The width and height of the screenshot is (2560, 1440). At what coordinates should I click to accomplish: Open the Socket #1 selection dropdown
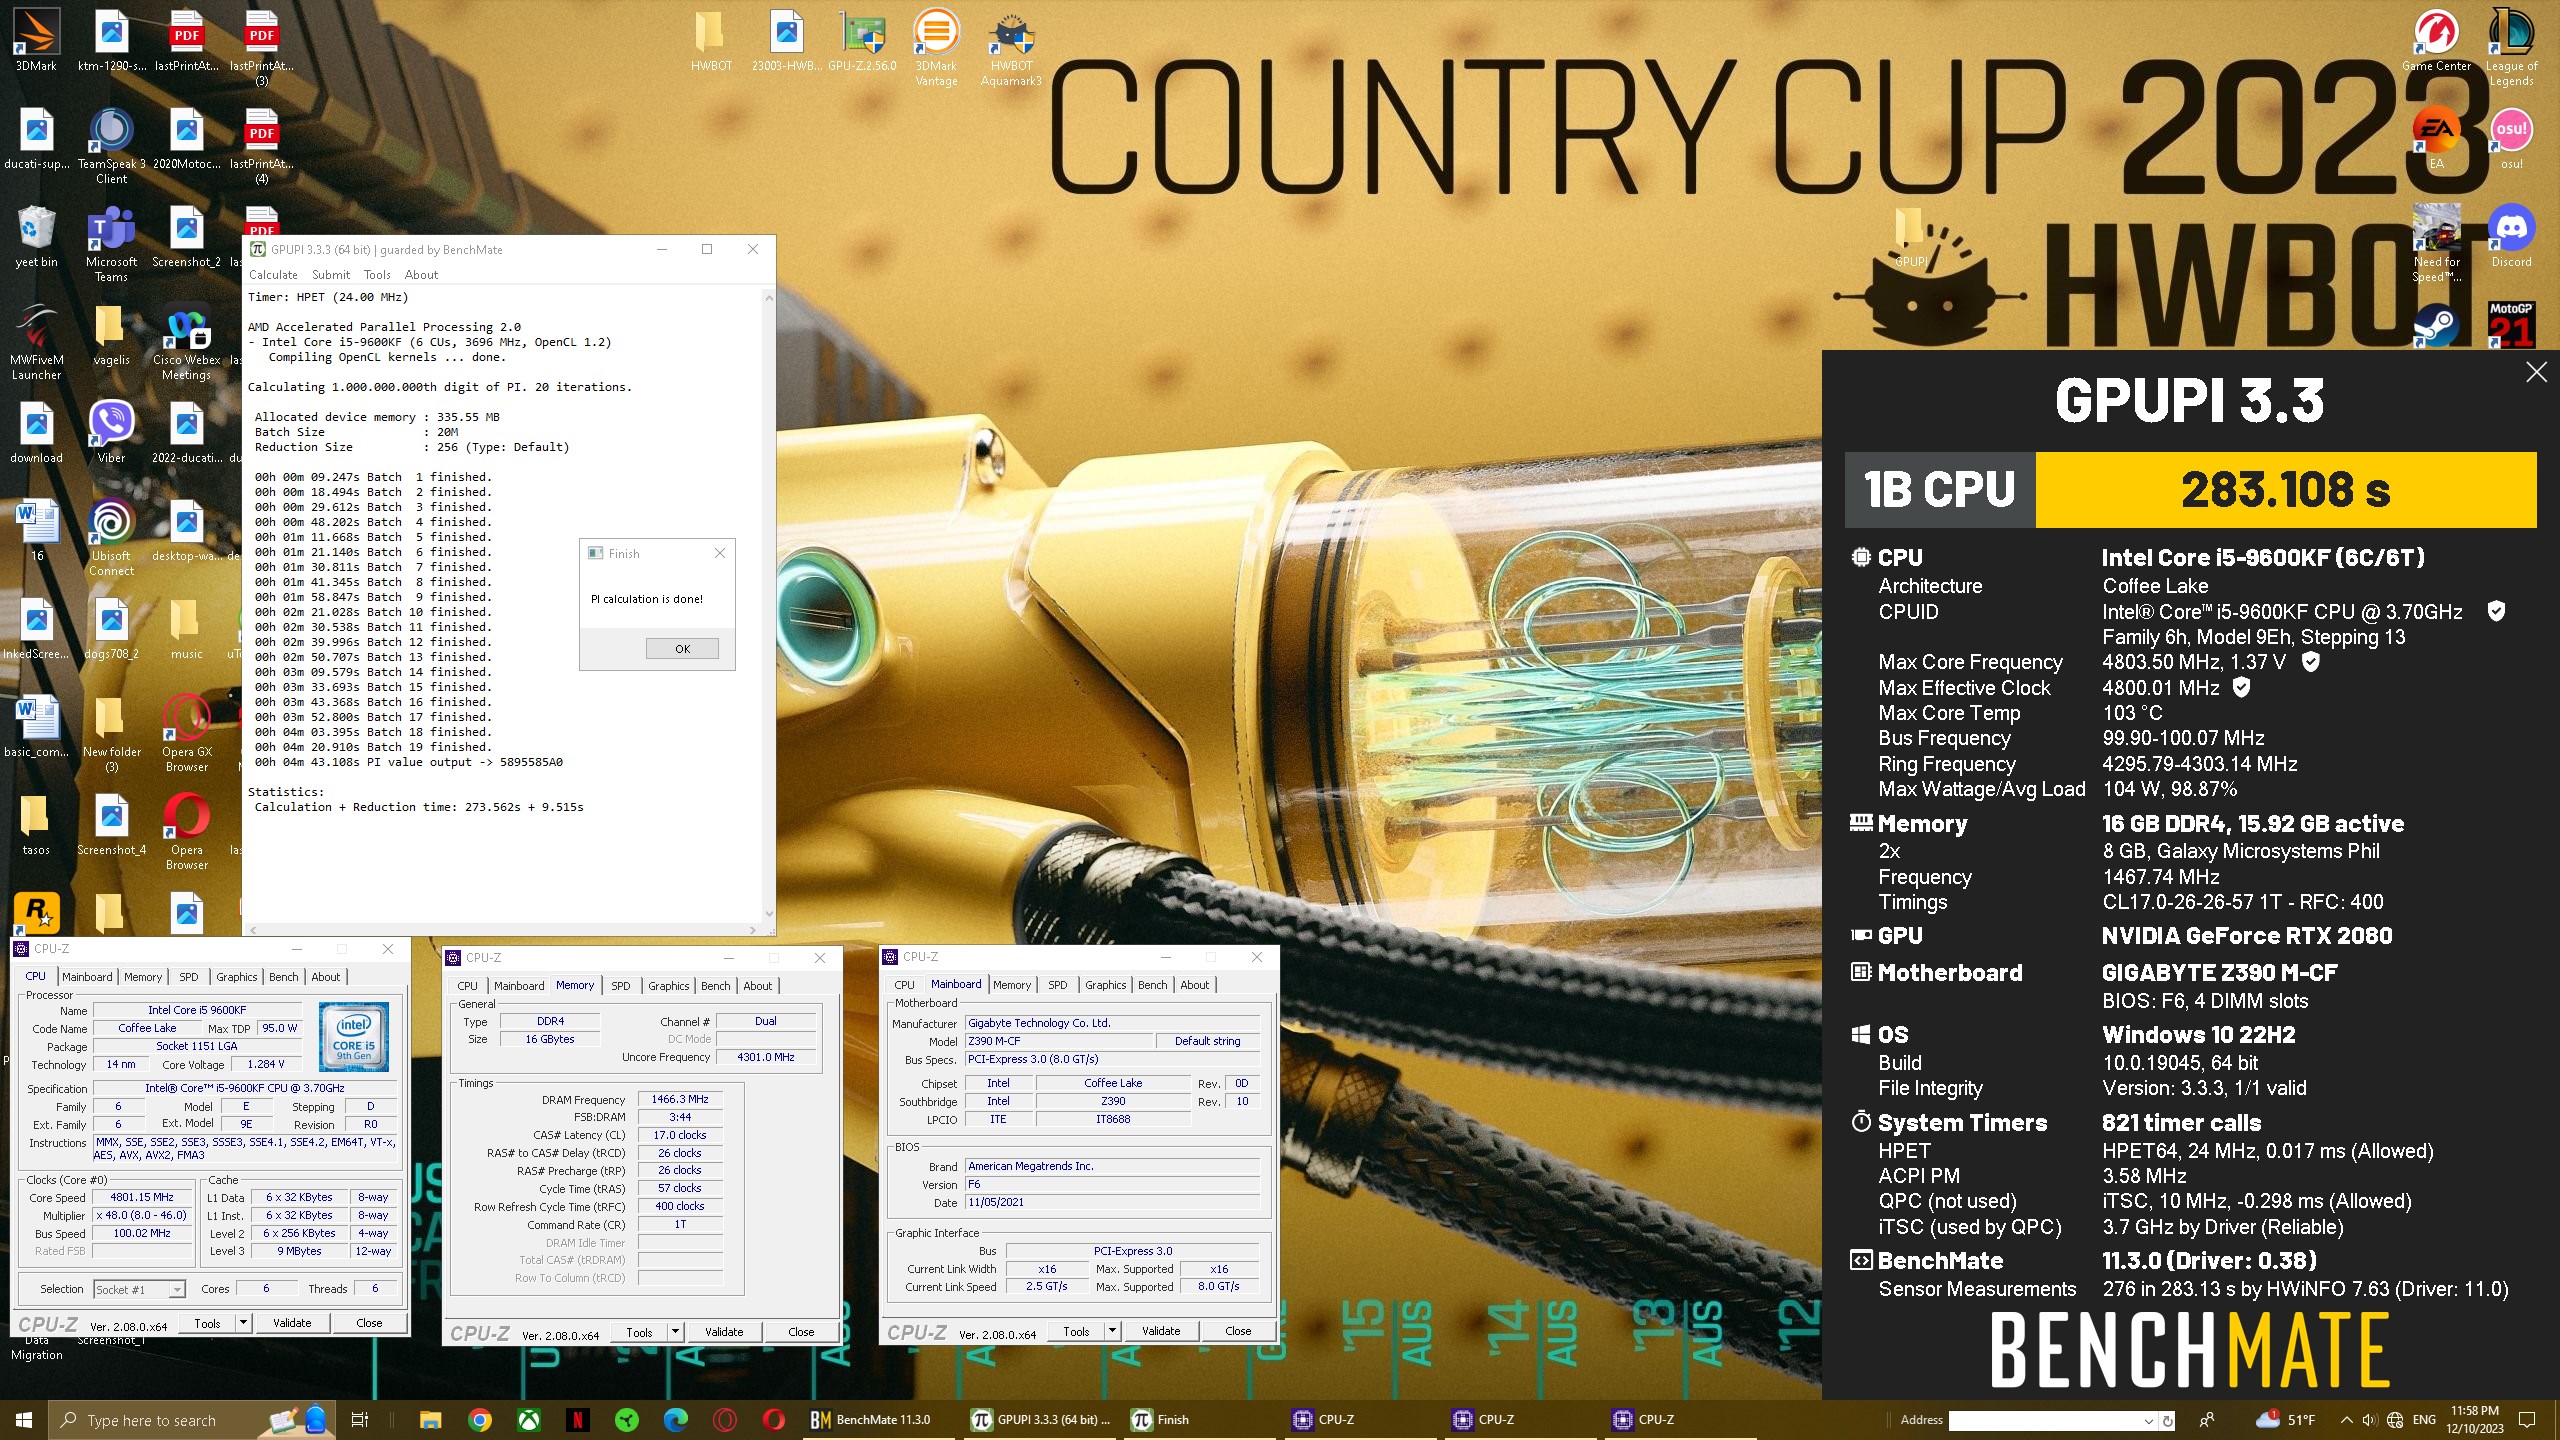coord(139,1289)
